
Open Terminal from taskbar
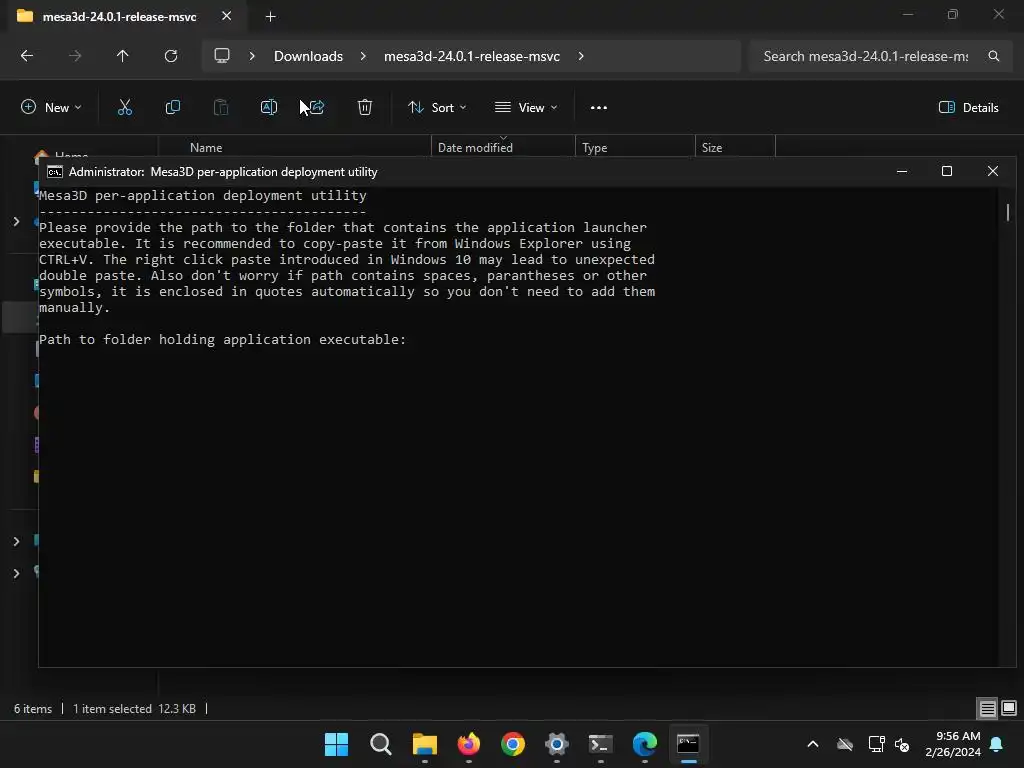601,744
